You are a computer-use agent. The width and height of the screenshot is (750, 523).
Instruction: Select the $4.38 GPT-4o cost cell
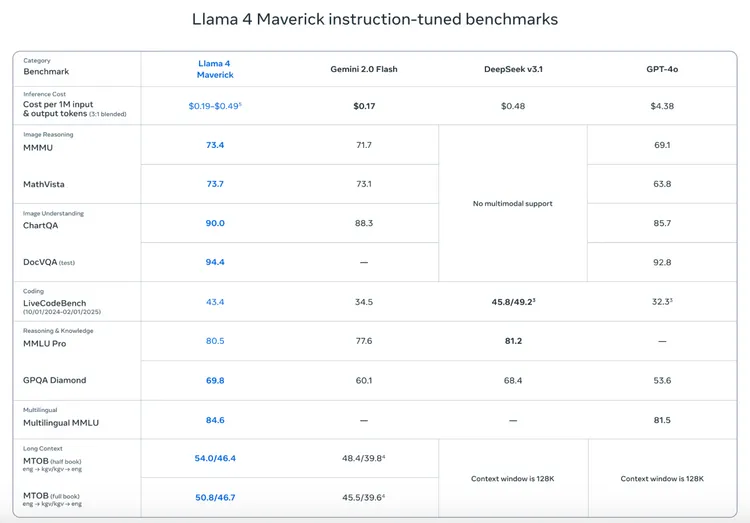(661, 105)
